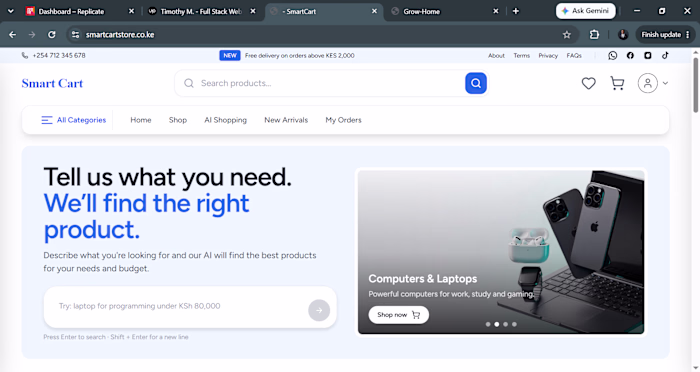This screenshot has width=700, height=372.
Task: Switch to Dashboard – Replicate tab
Action: [78, 11]
